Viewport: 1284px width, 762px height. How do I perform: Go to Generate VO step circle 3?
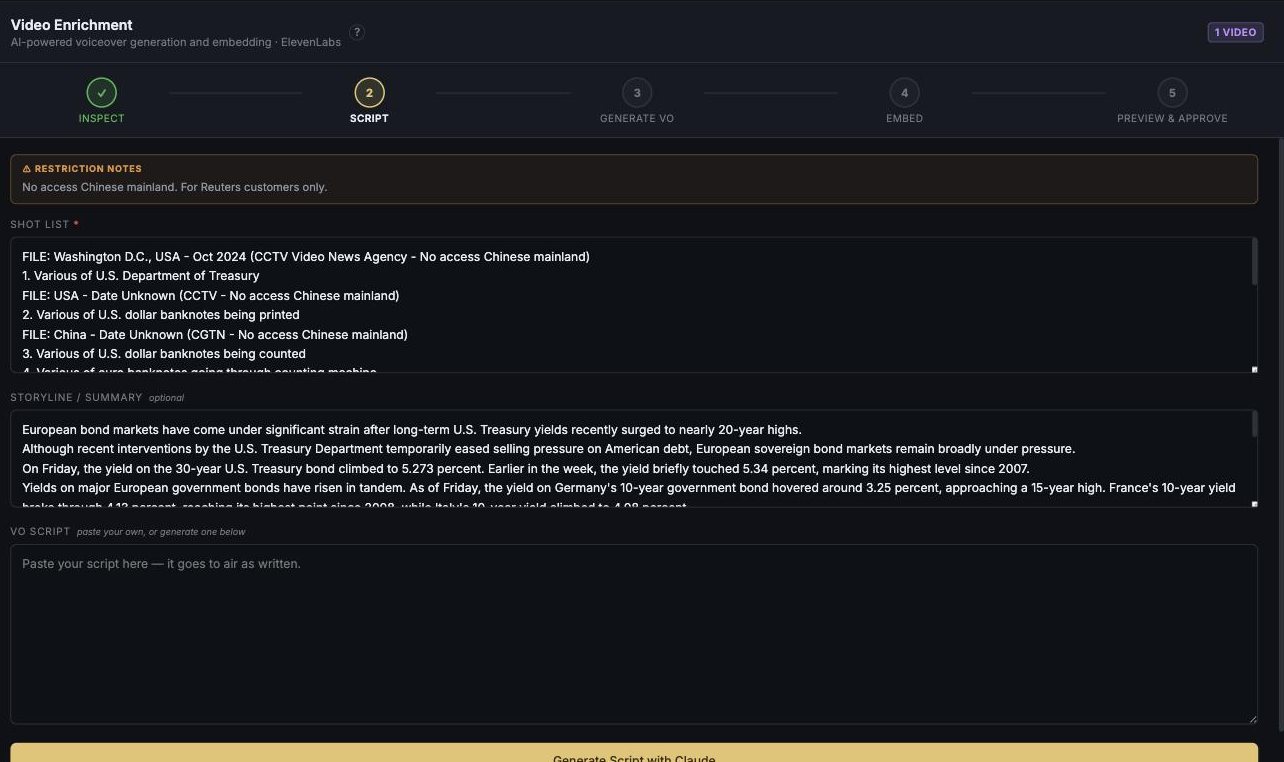click(637, 93)
